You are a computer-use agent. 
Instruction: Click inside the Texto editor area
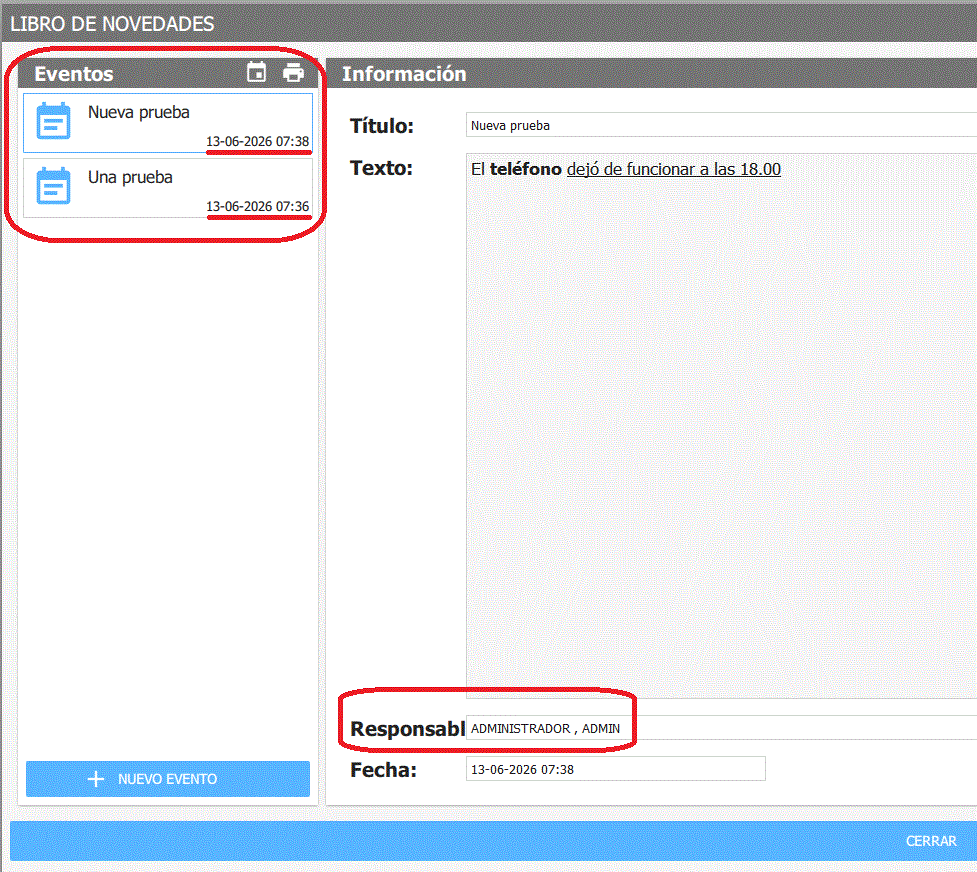tap(721, 426)
